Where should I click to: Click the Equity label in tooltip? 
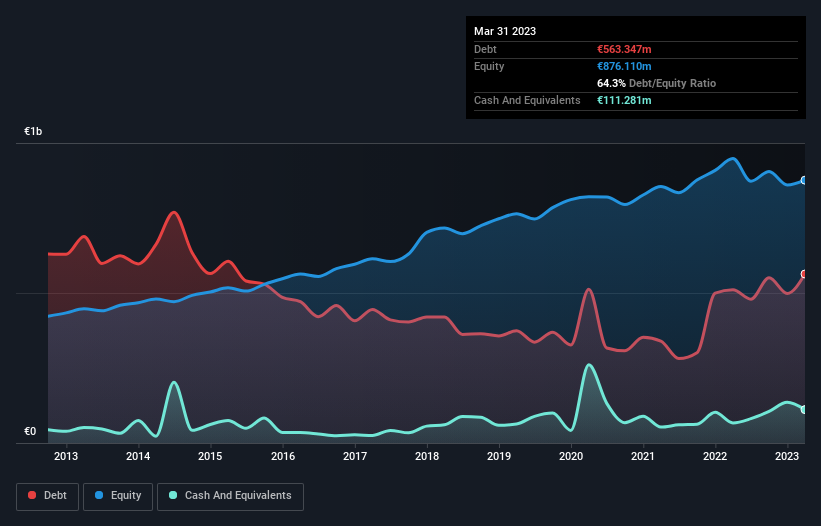(489, 66)
